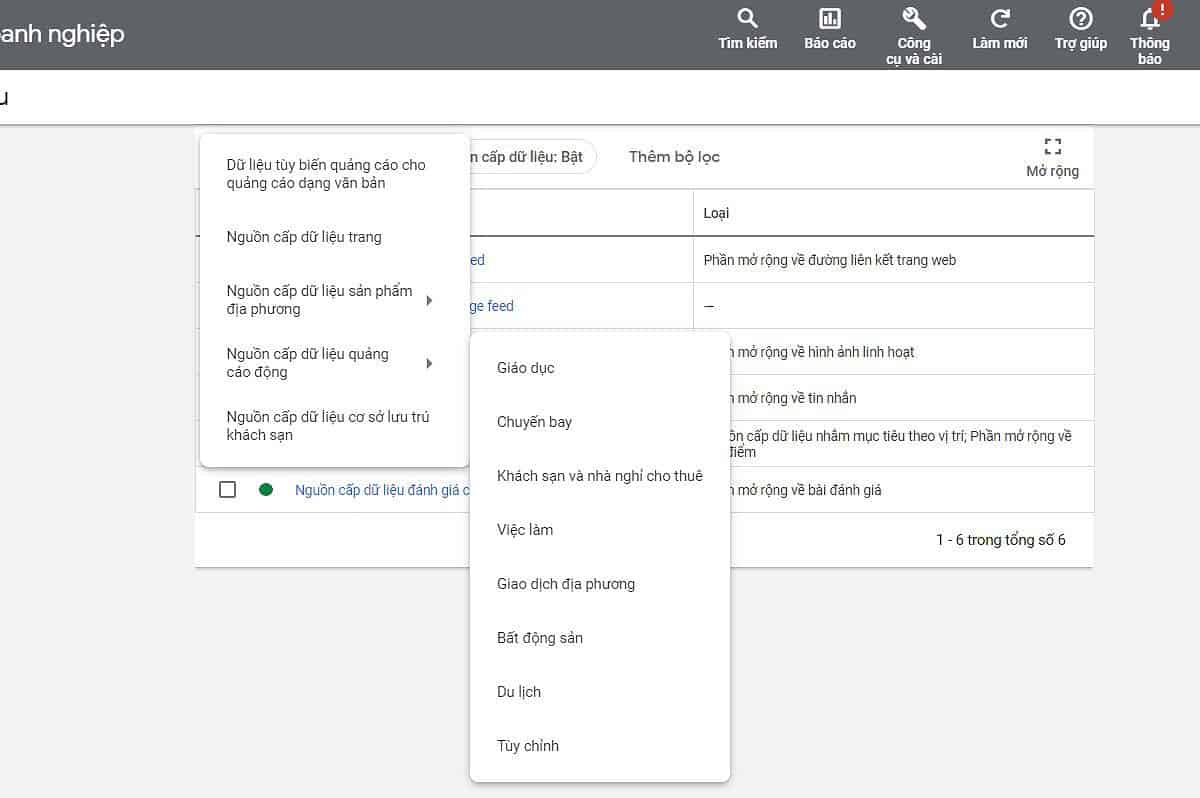Select Khách sạn và nhà nghỉ cho thuê
1200x798 pixels.
[x=600, y=476]
